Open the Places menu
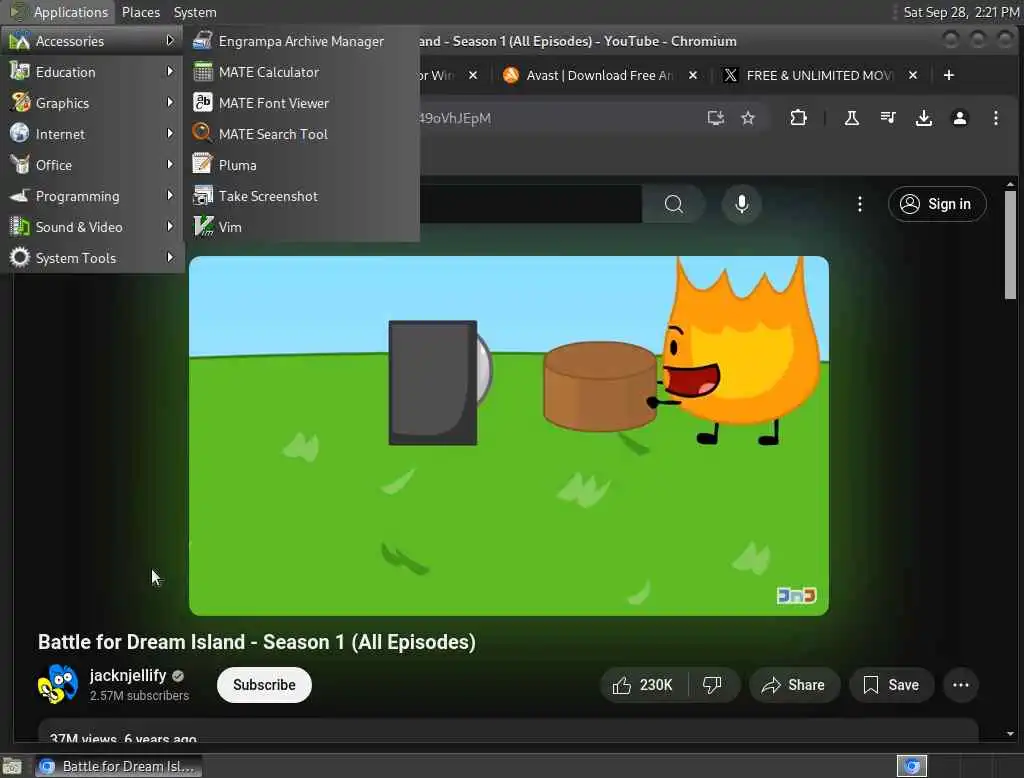Image resolution: width=1024 pixels, height=778 pixels. point(140,12)
